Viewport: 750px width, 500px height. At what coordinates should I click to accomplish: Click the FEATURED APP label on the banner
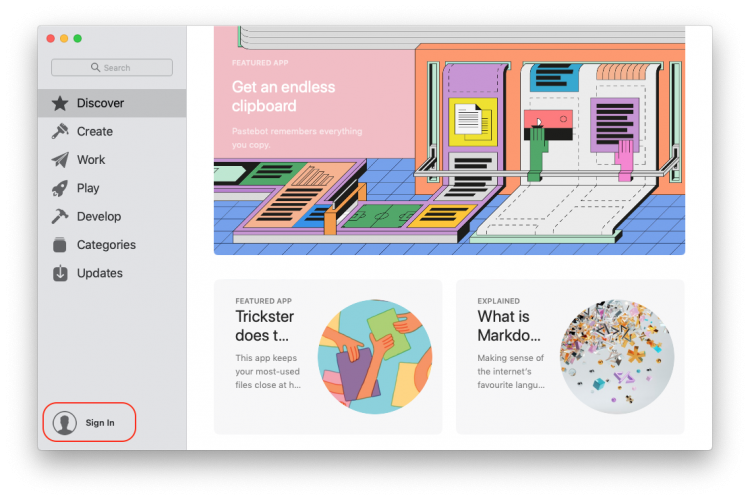pos(260,63)
